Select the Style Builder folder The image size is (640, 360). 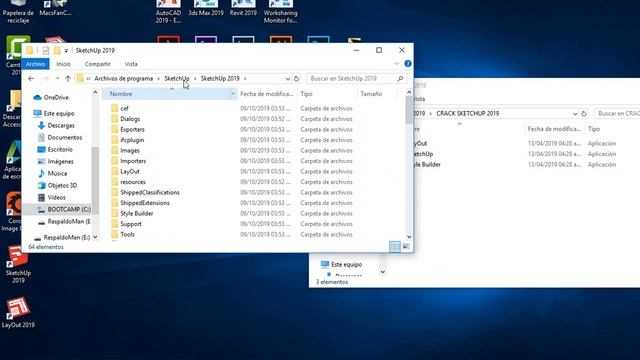pyautogui.click(x=137, y=213)
